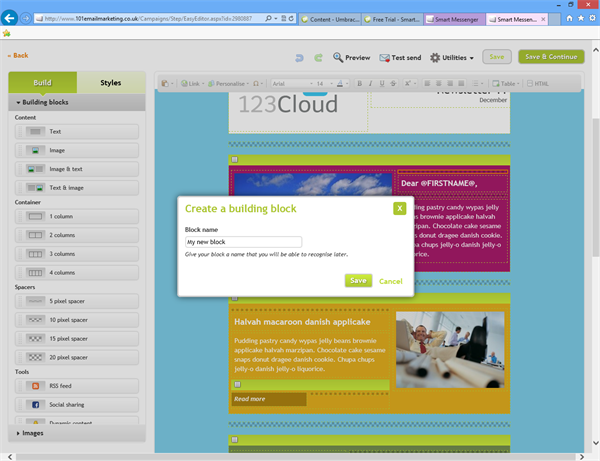Open the Table dropdown

(x=506, y=83)
